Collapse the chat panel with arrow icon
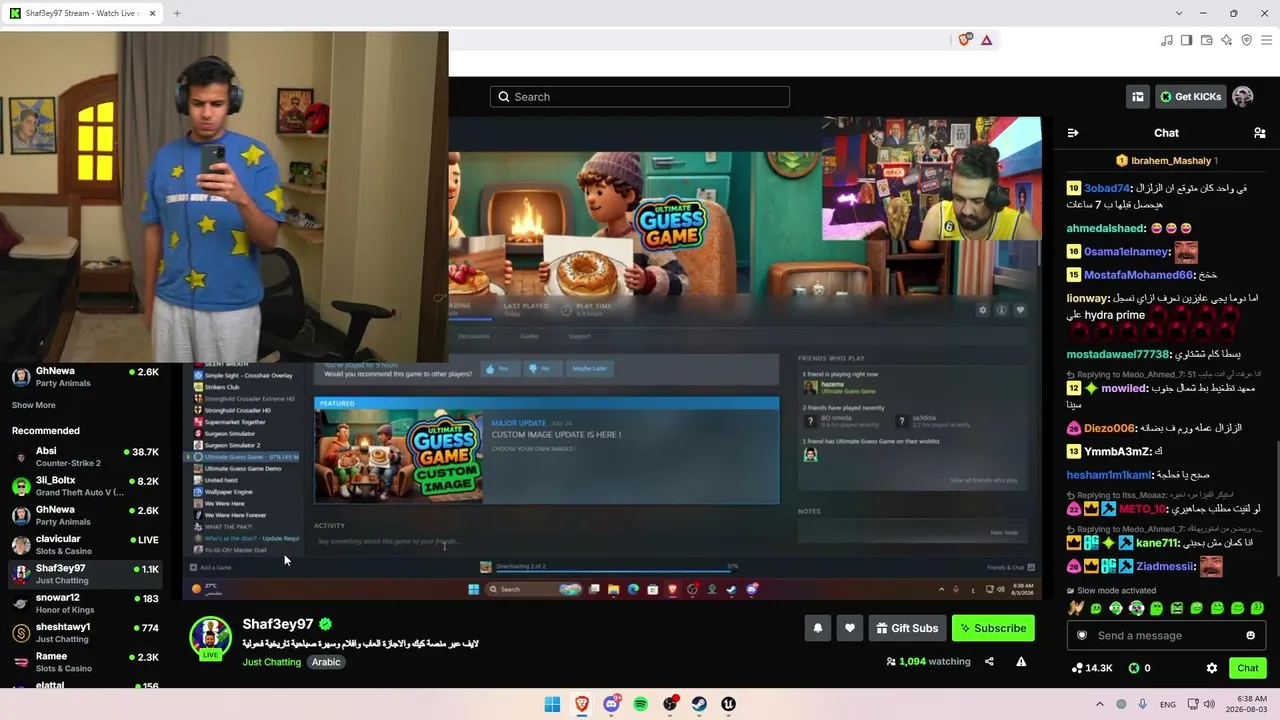 (1073, 133)
